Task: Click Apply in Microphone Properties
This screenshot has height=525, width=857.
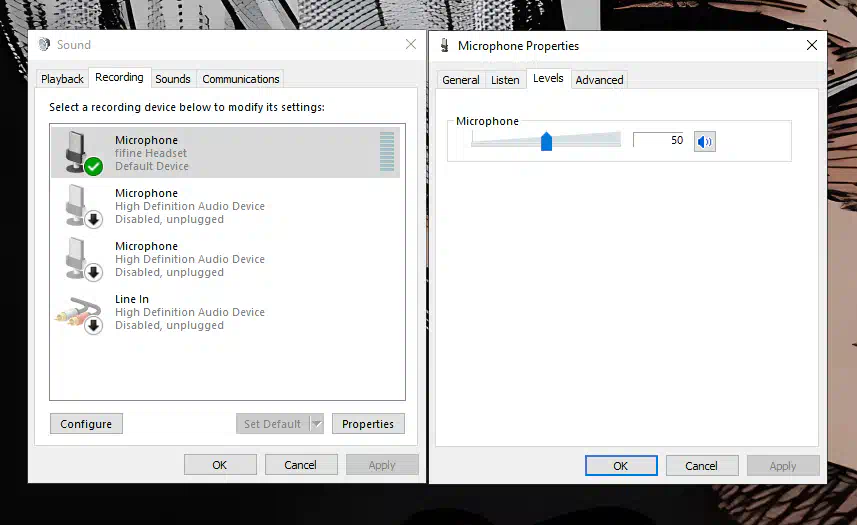Action: coord(783,466)
